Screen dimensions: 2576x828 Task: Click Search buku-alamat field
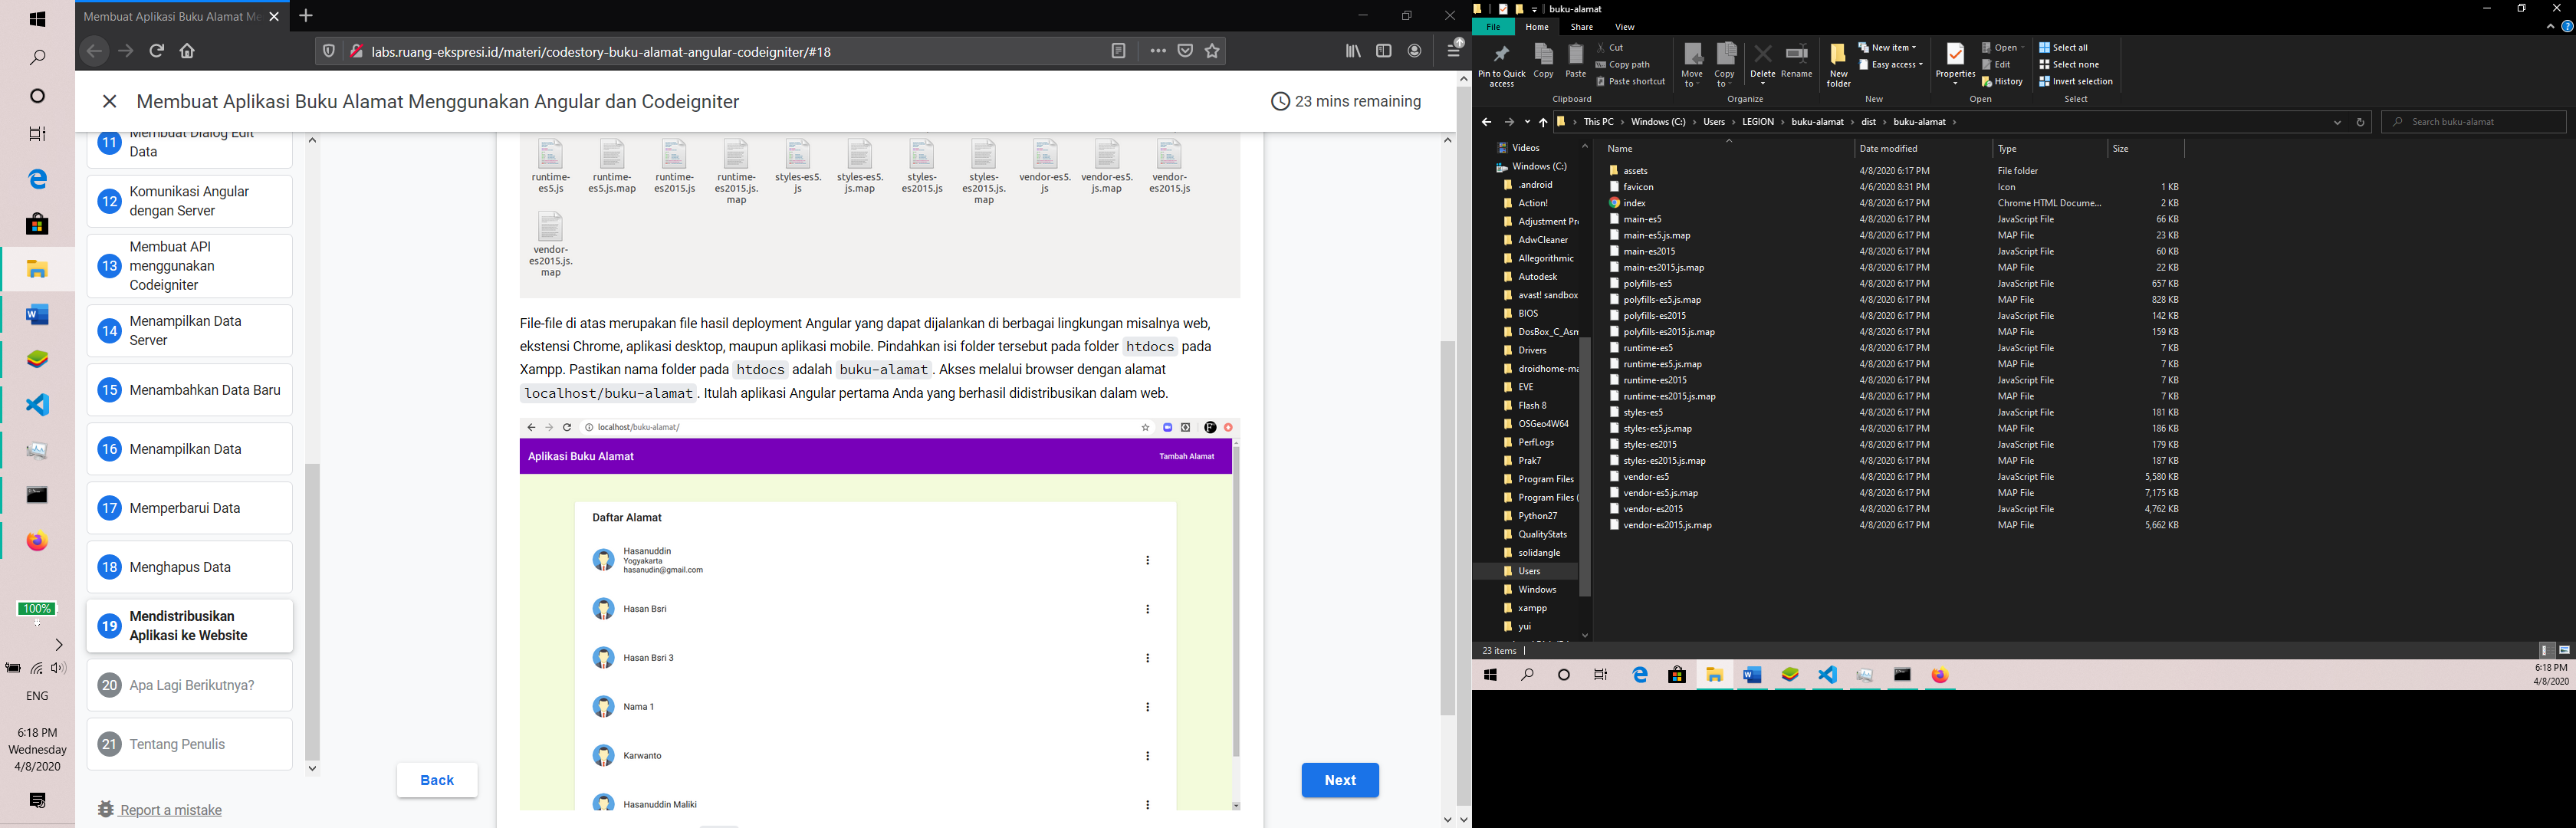point(2474,122)
